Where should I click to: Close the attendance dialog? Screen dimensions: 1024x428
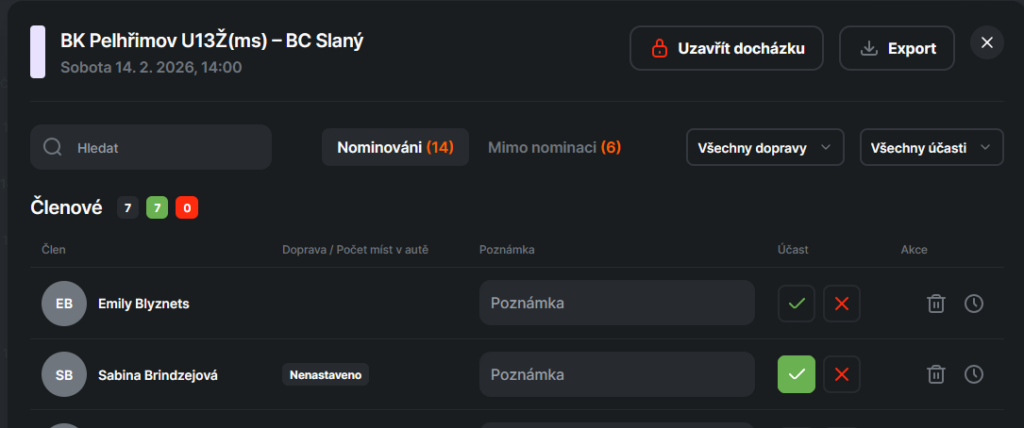987,43
